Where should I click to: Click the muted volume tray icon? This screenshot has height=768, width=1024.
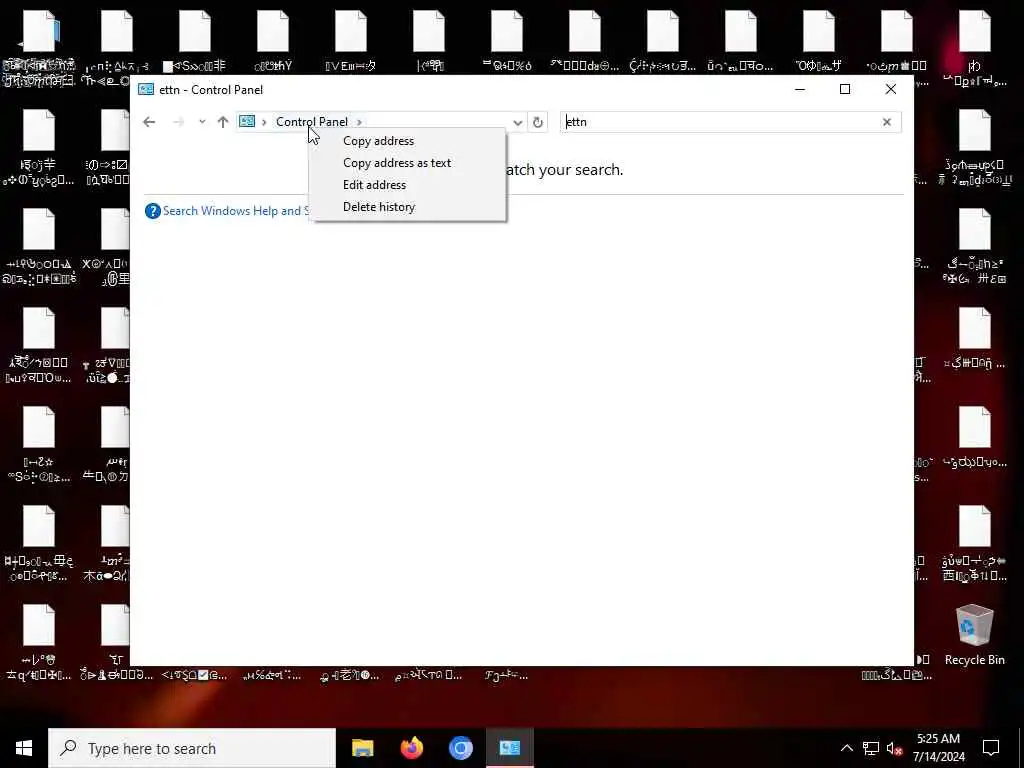coord(895,748)
